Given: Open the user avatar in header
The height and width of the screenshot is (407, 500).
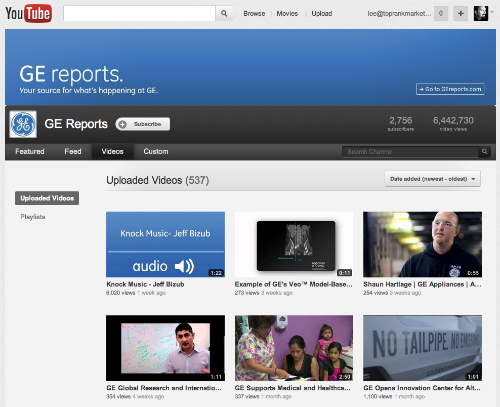Looking at the screenshot, I should coord(481,13).
